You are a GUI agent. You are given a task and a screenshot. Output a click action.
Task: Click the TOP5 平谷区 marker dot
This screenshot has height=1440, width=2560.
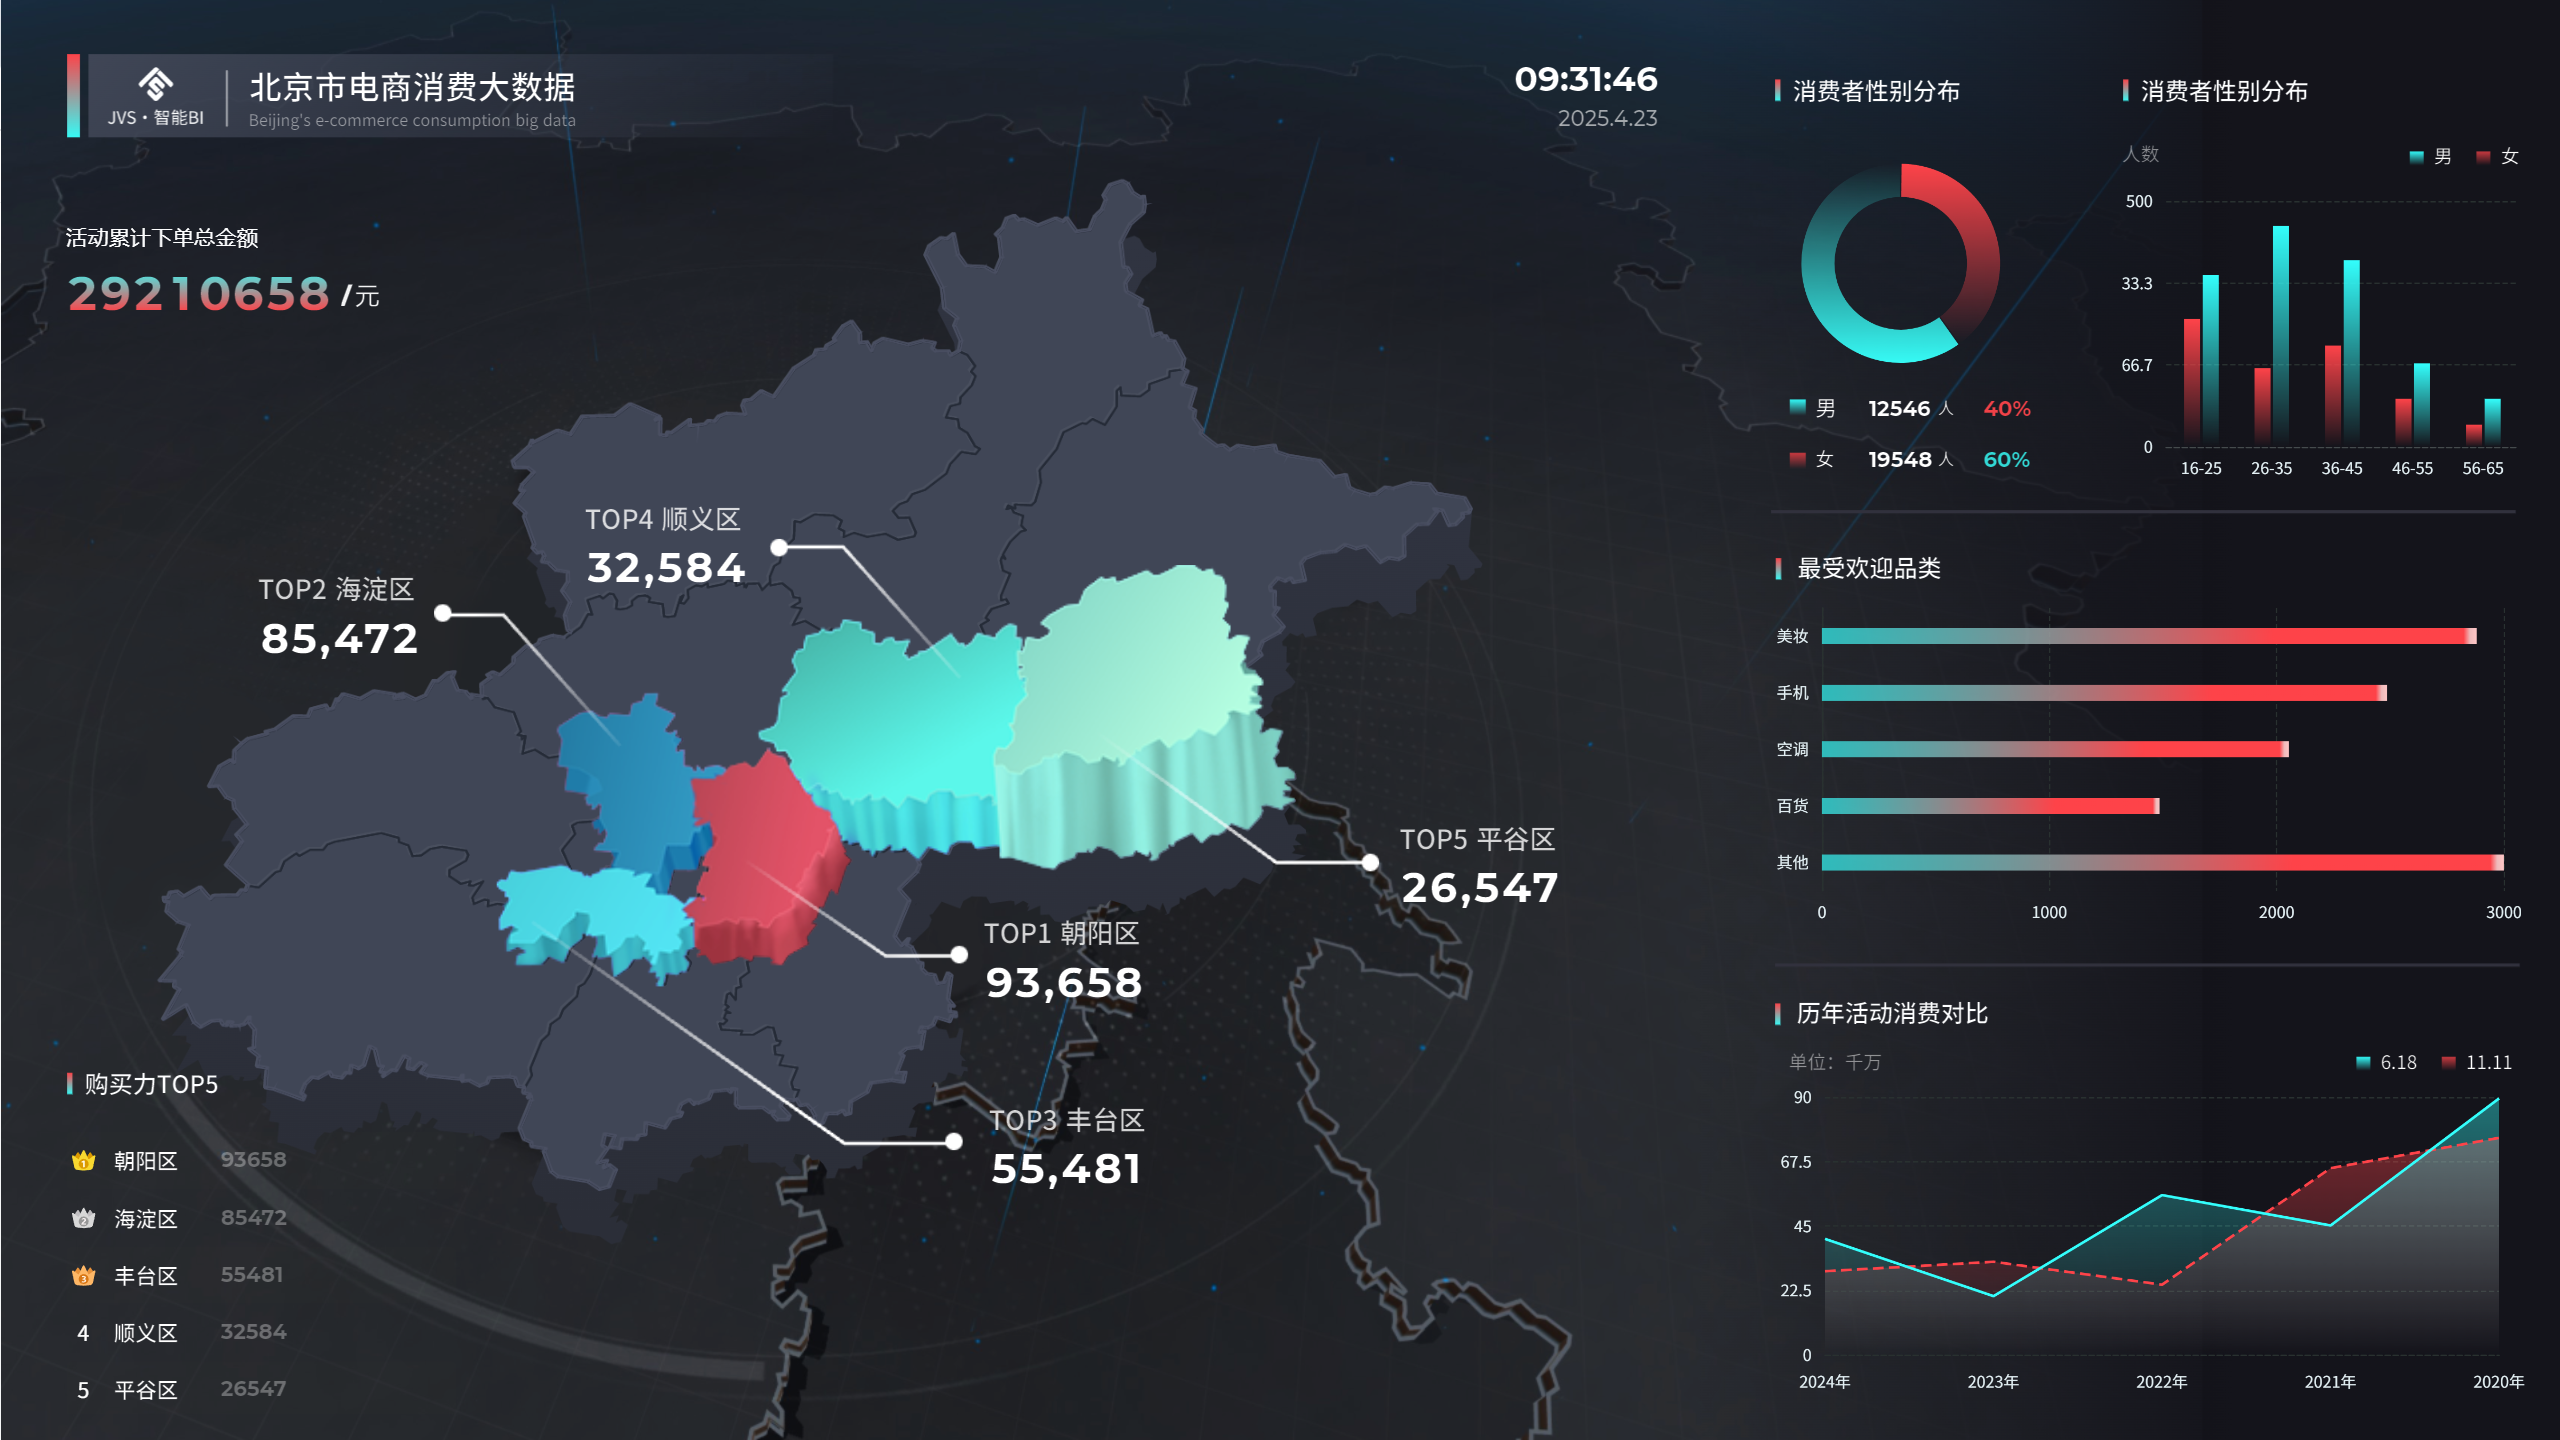(1370, 862)
